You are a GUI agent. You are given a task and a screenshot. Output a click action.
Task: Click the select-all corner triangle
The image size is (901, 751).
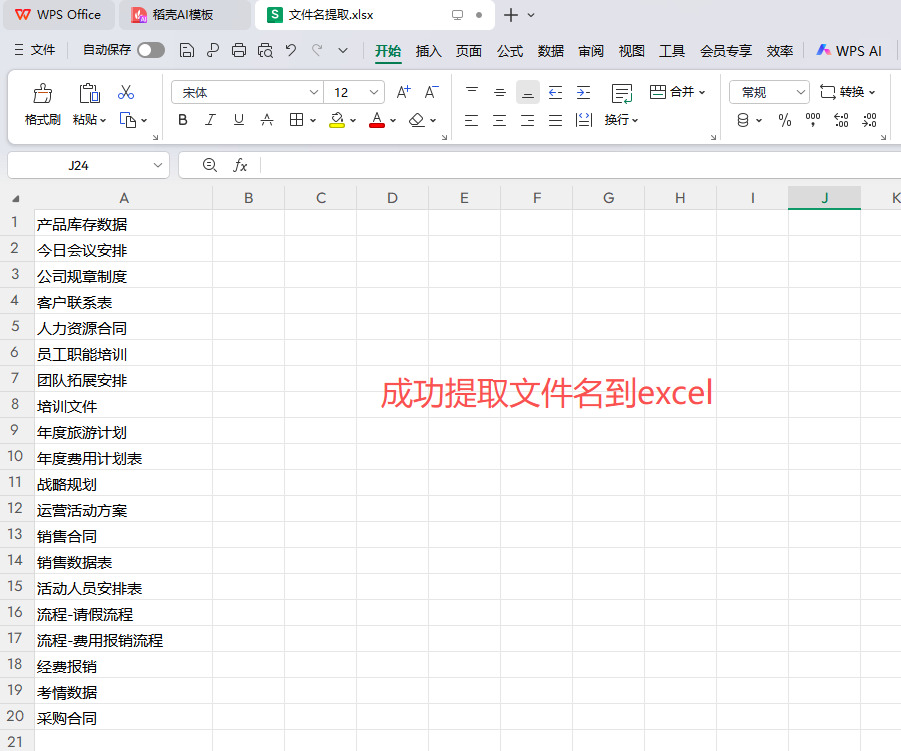pos(16,198)
